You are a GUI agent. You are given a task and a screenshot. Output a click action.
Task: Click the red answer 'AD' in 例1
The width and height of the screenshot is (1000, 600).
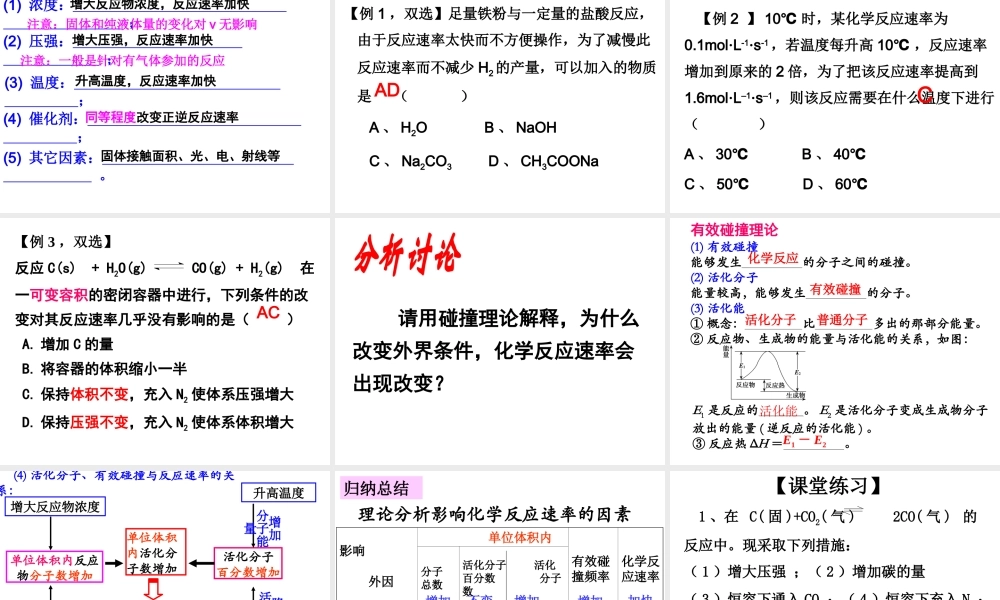386,91
